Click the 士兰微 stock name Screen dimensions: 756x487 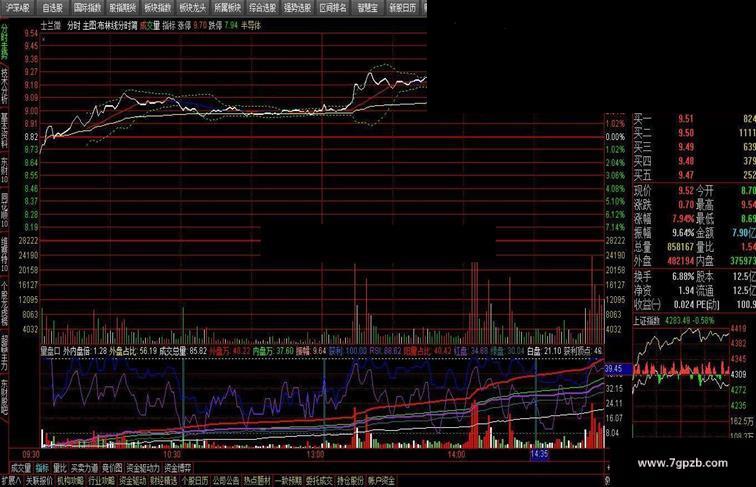pyautogui.click(x=51, y=26)
